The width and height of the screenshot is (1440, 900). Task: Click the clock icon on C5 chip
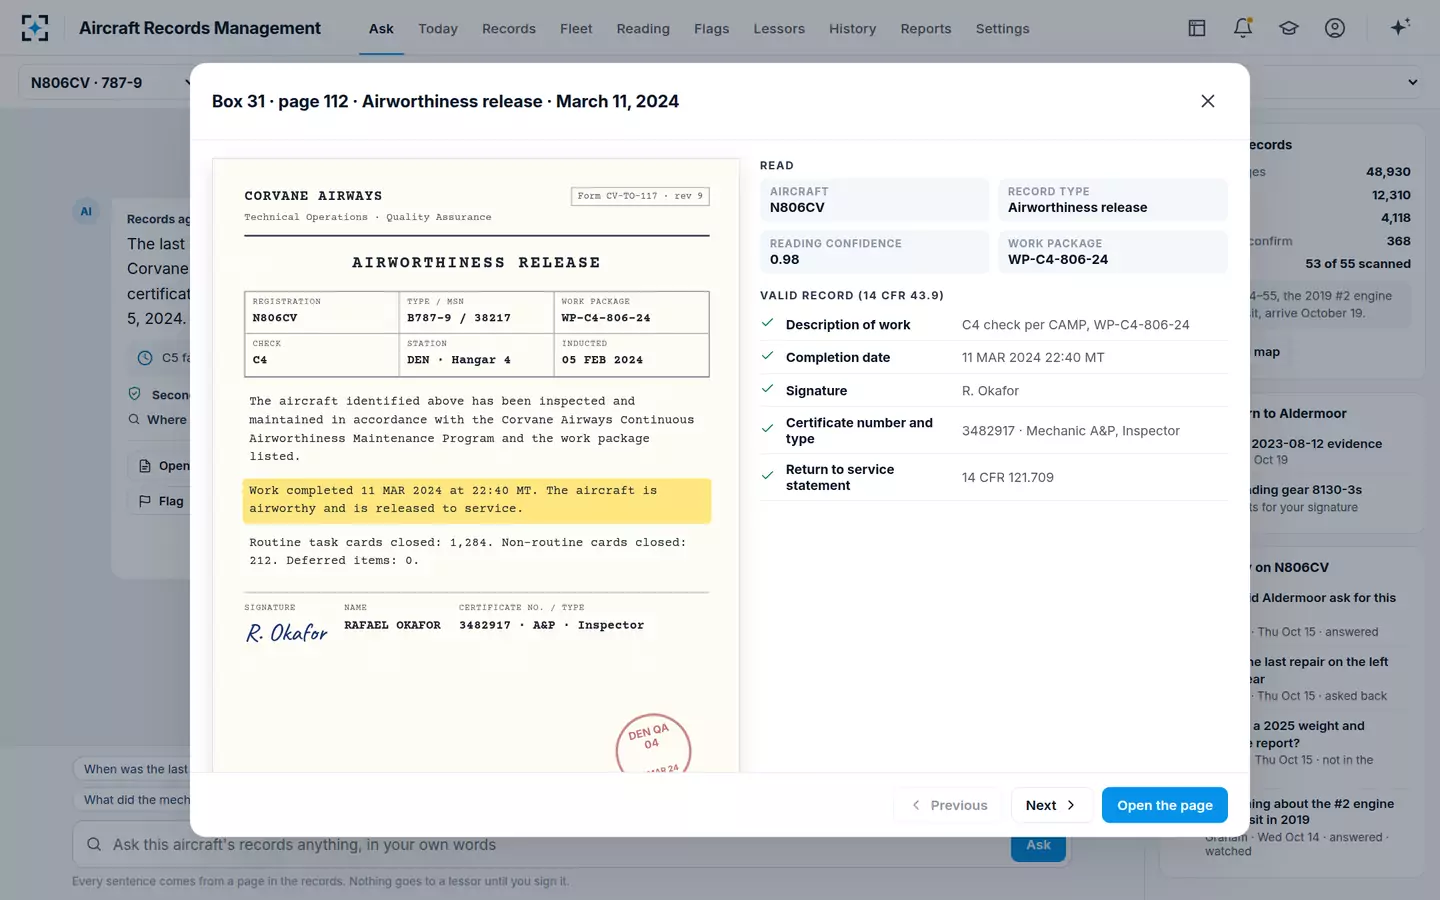pyautogui.click(x=145, y=358)
